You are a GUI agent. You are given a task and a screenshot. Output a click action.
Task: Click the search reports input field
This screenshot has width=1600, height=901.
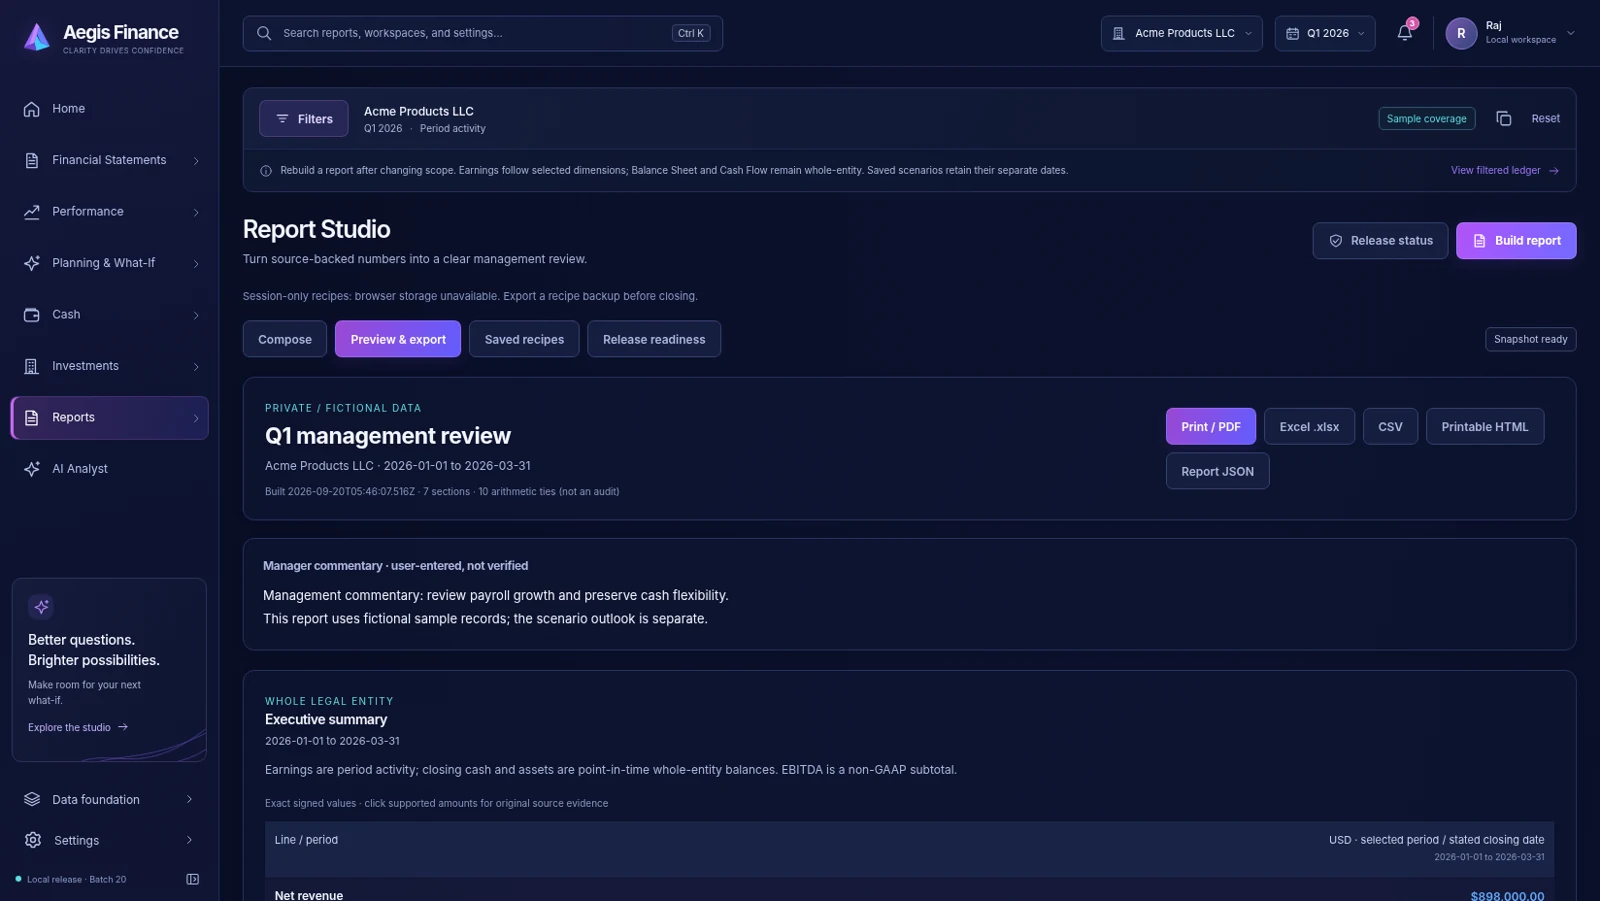(x=483, y=33)
